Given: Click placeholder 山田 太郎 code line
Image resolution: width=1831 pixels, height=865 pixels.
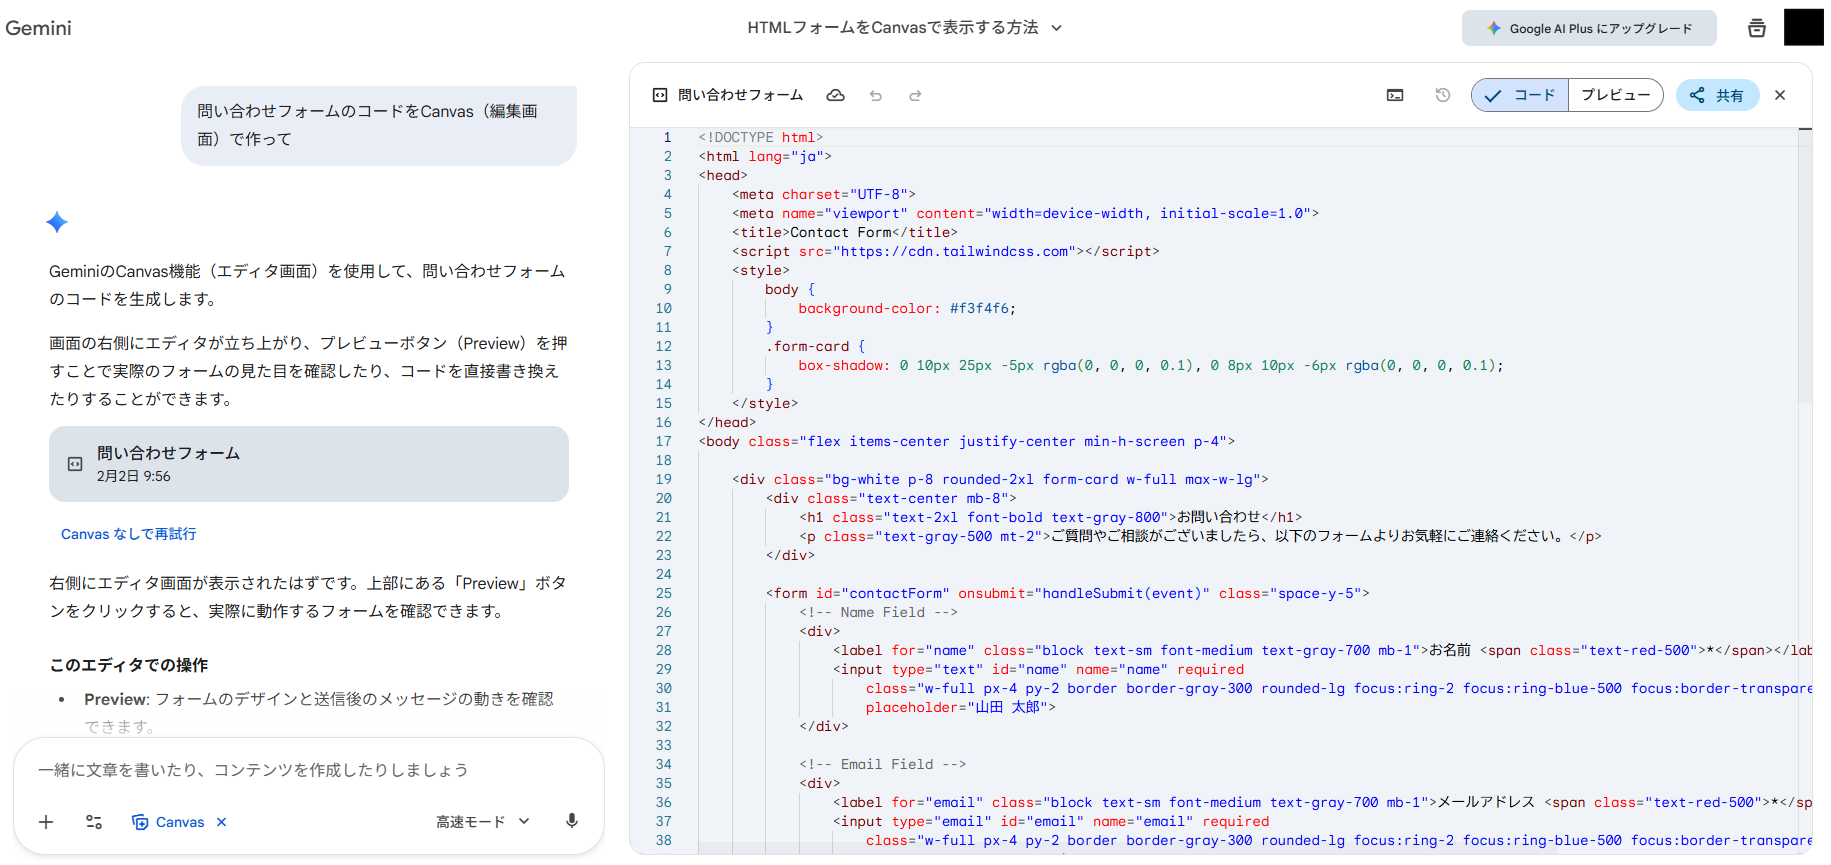Looking at the screenshot, I should pos(961,707).
